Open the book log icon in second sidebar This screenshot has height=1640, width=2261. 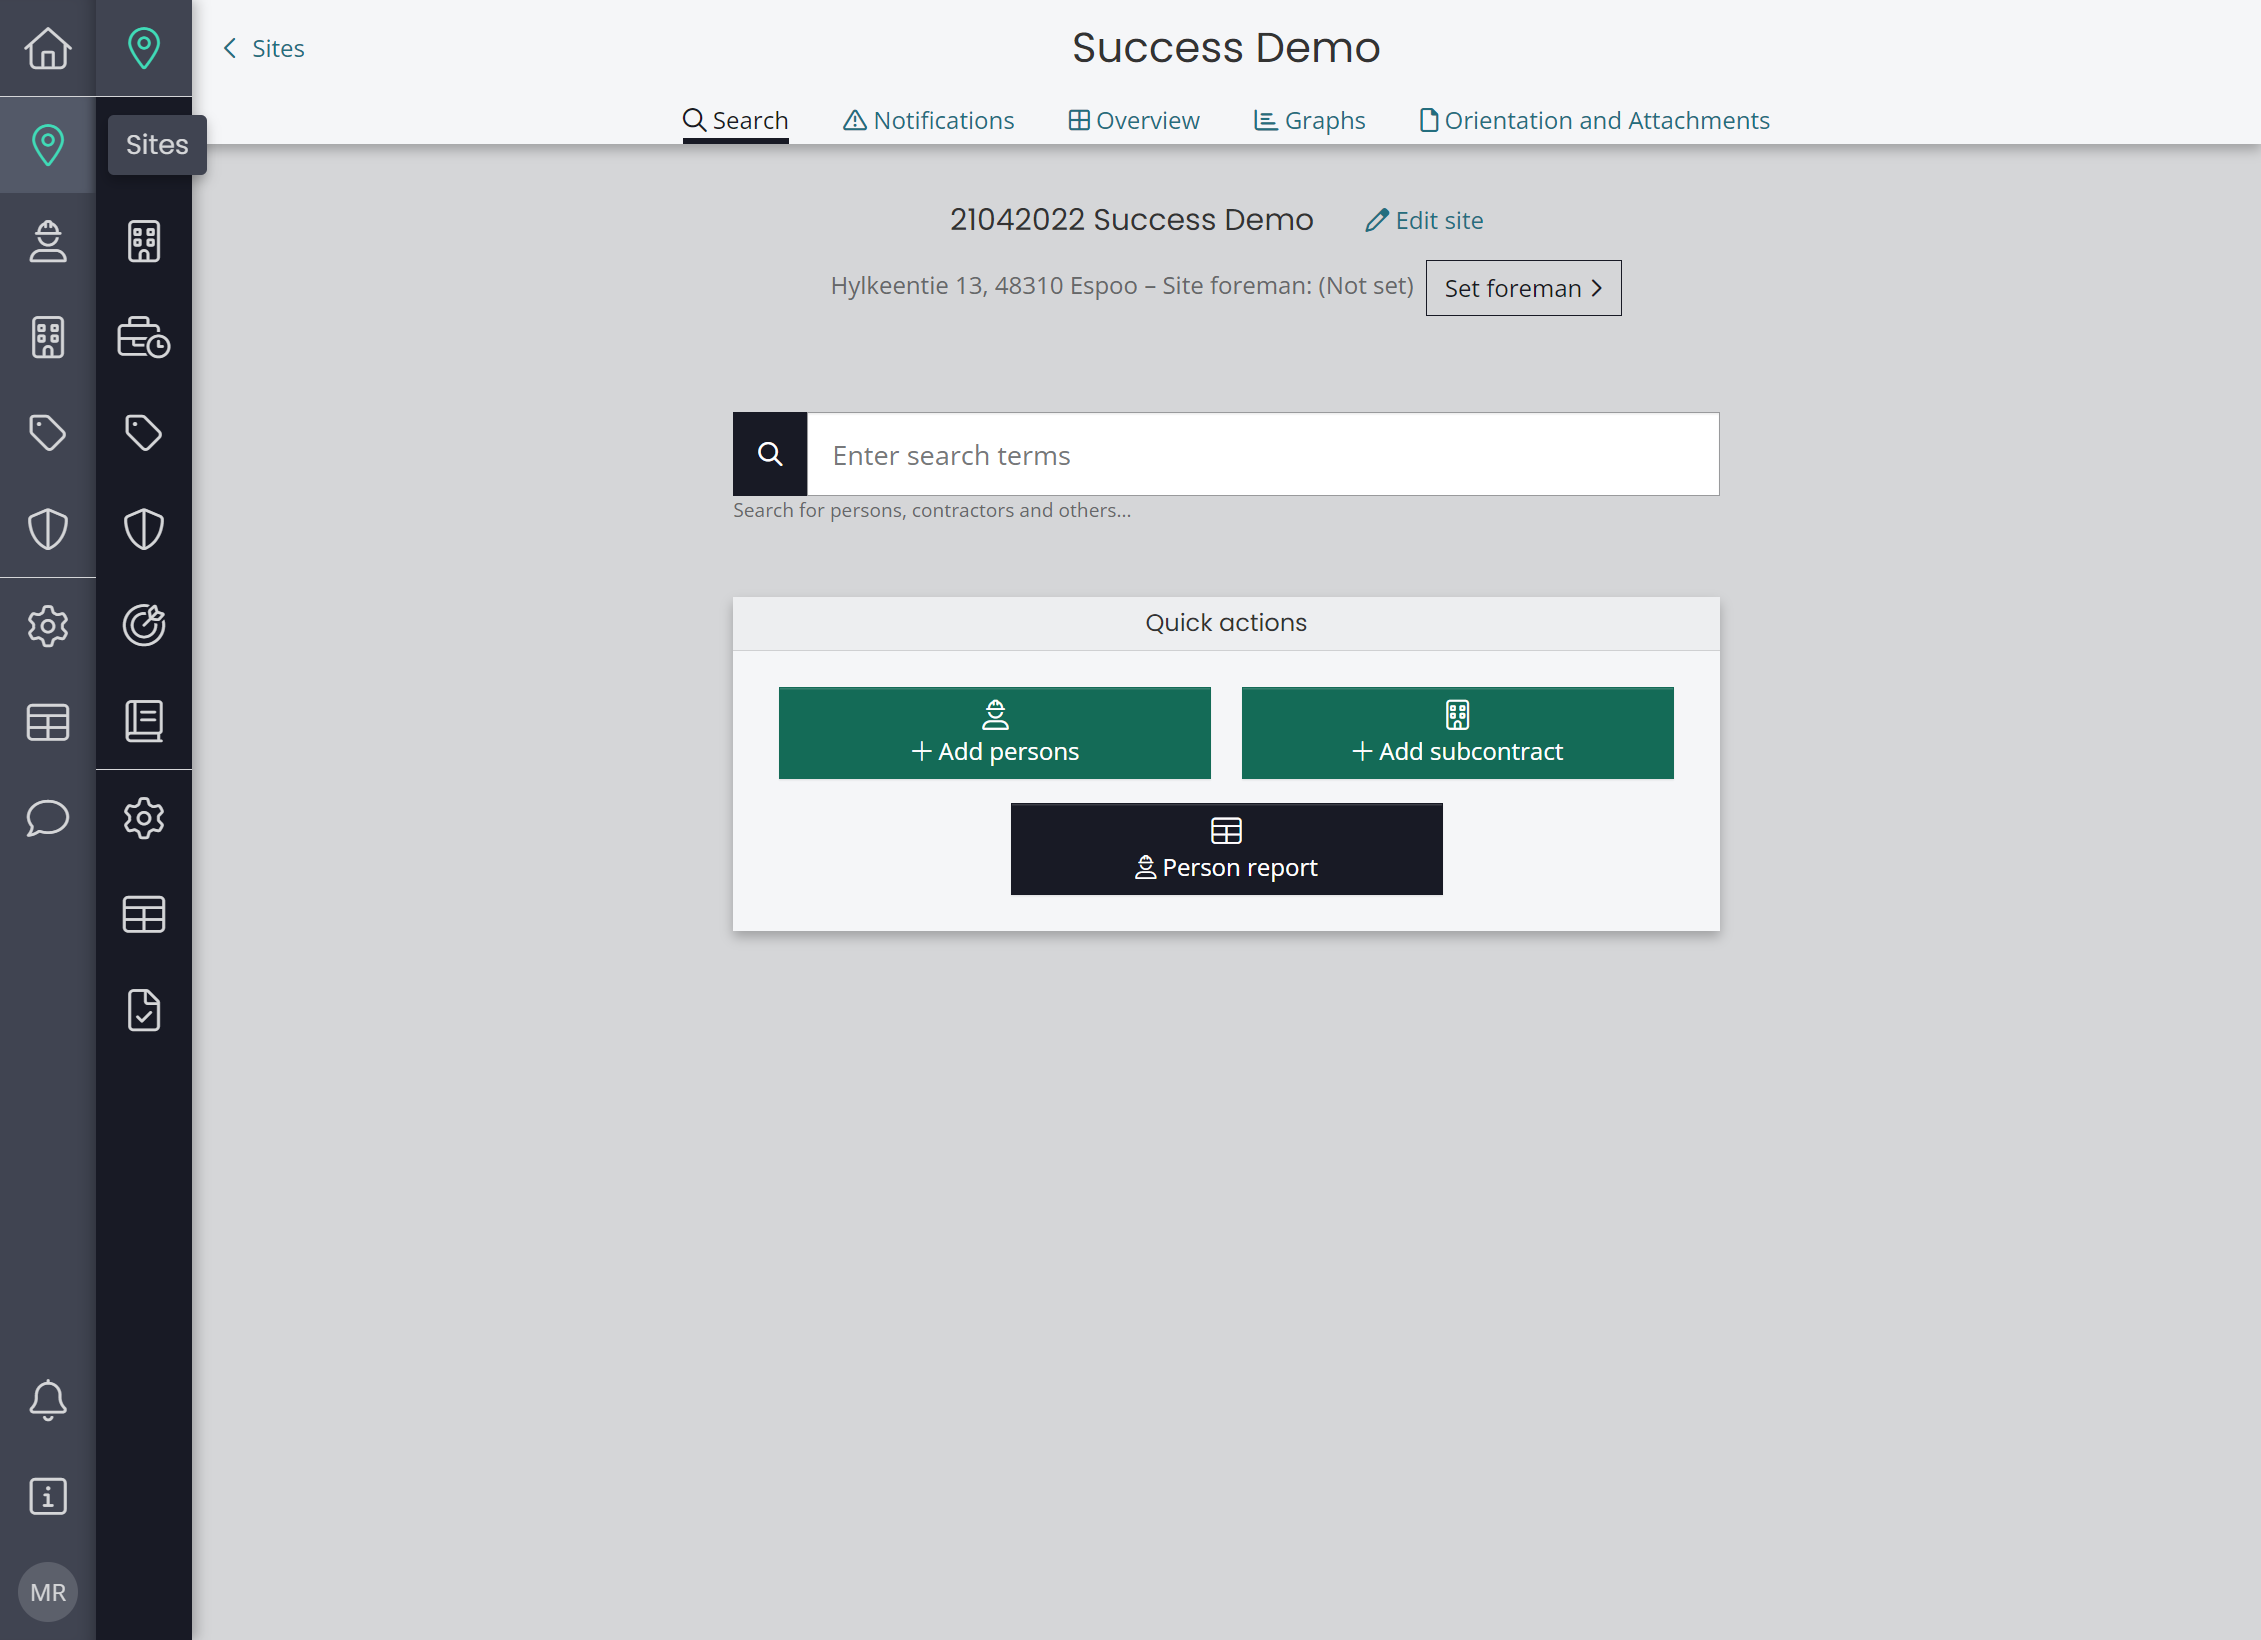[144, 722]
